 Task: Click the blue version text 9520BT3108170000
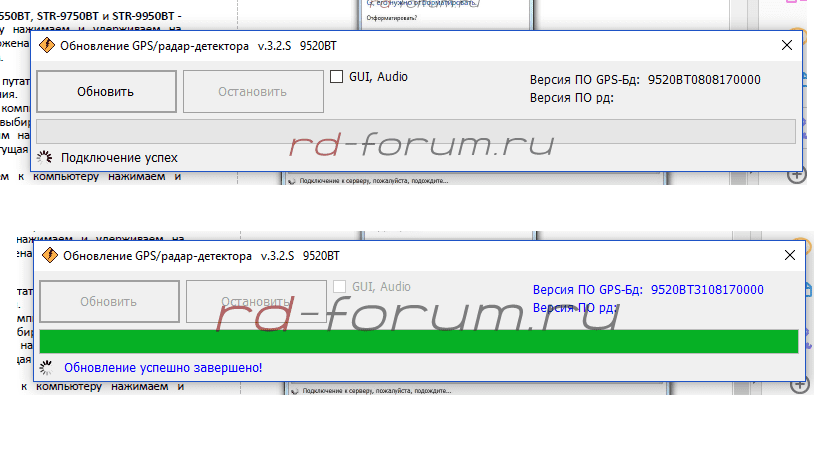[x=707, y=289]
